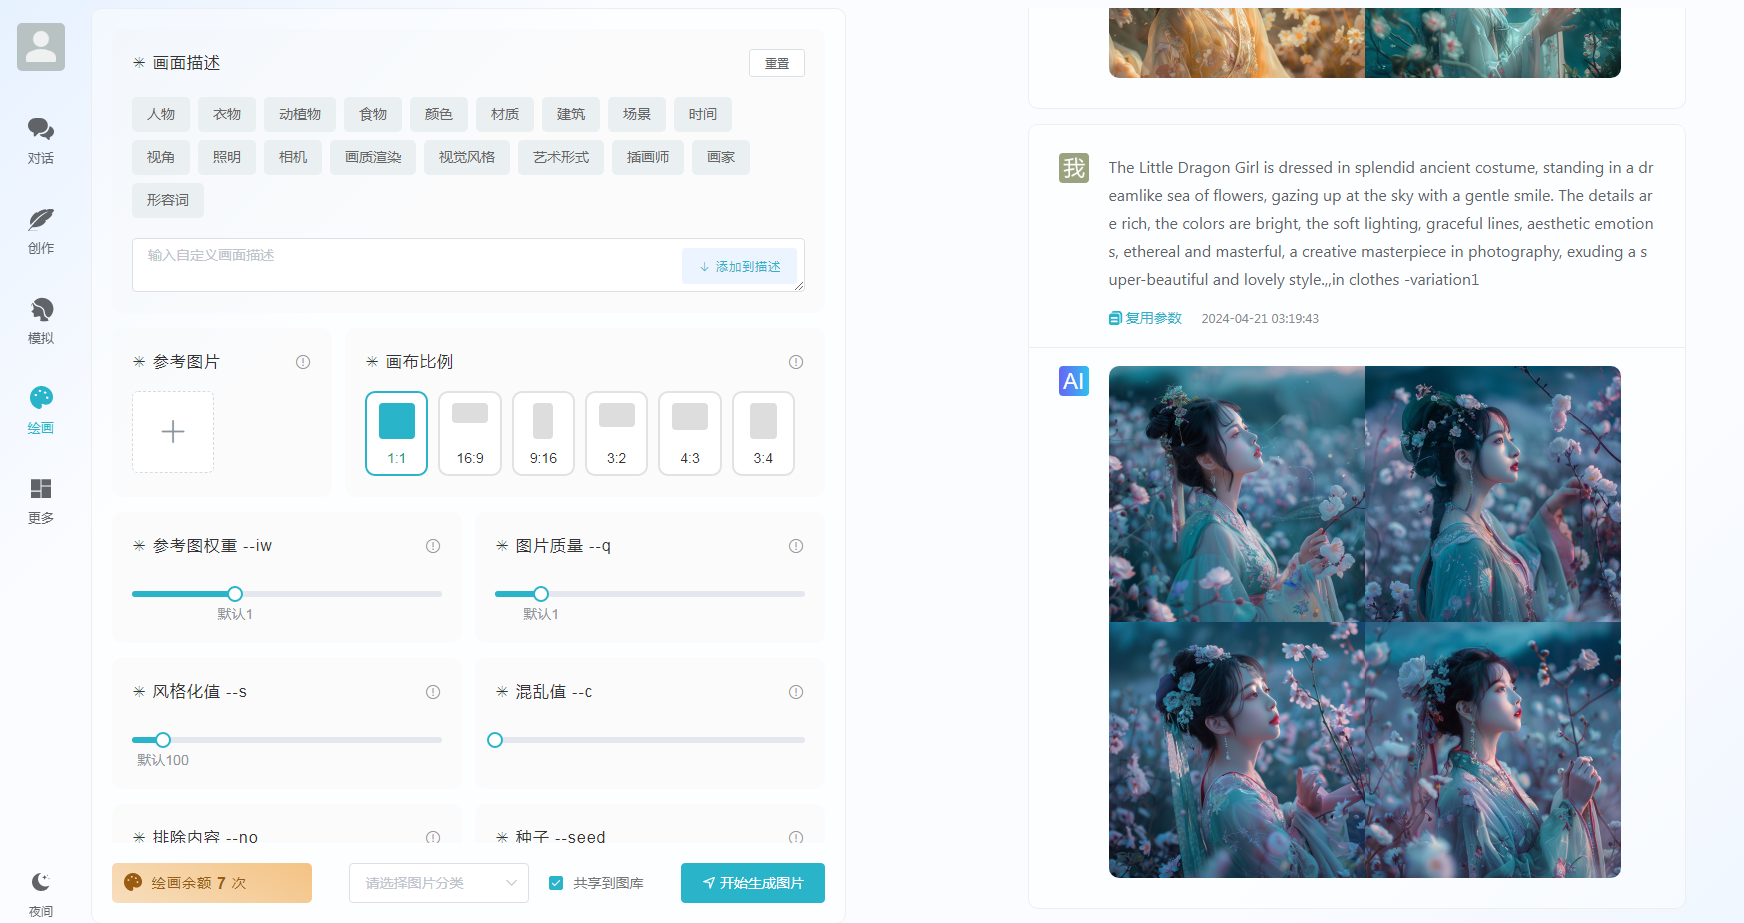Select 3:2 canvas ratio
Screen dimensions: 1744x923
(x=617, y=433)
